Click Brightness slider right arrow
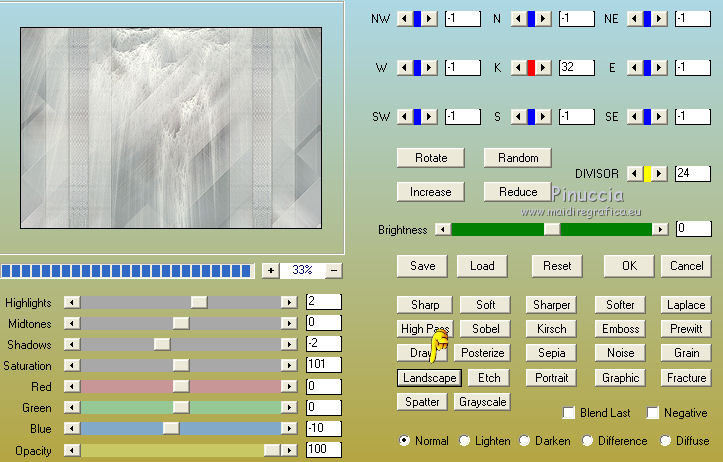 (x=660, y=229)
